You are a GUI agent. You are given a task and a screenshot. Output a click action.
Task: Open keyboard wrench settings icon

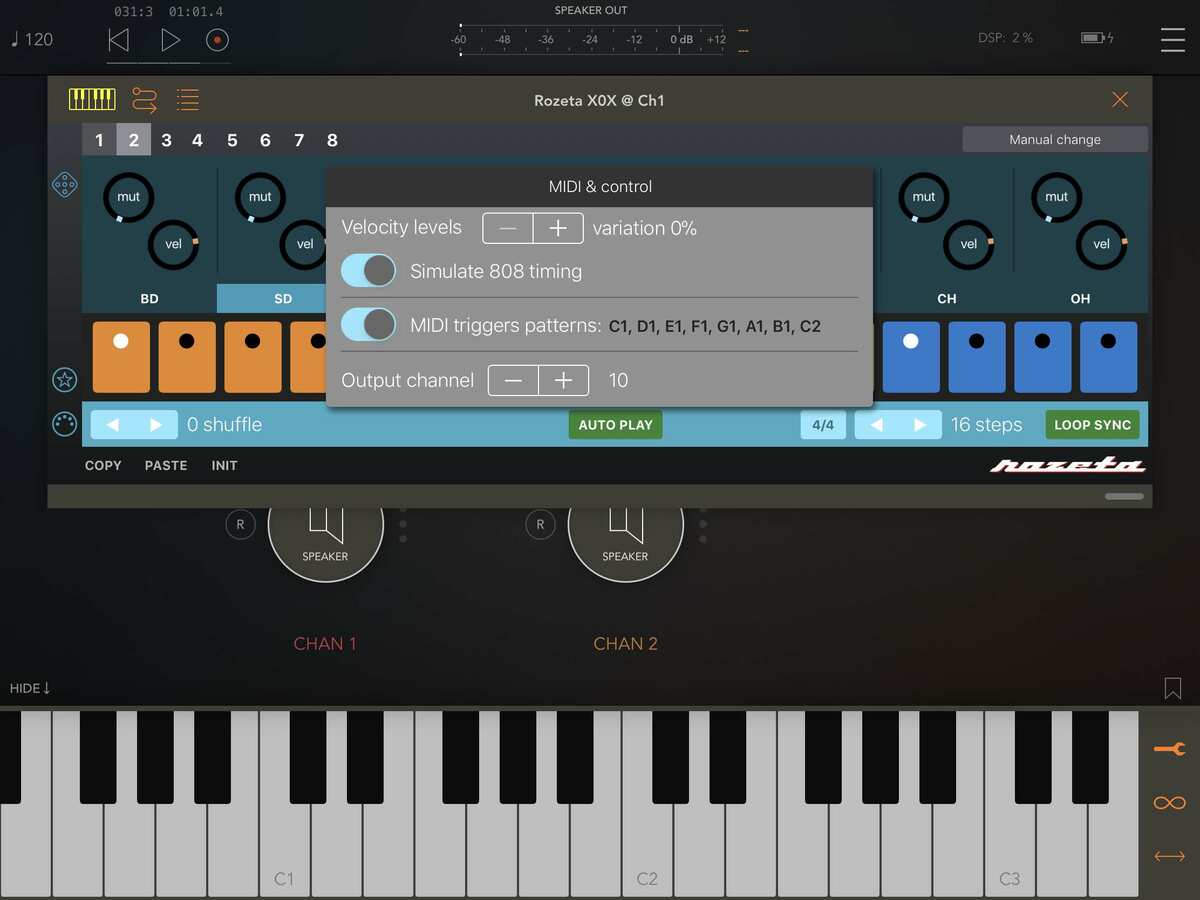(x=1169, y=749)
